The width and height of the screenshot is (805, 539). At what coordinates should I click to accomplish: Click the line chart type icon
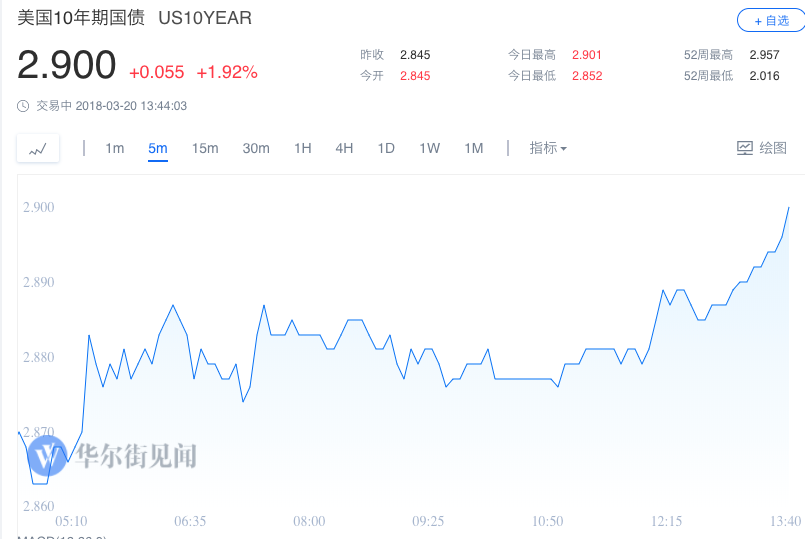[x=38, y=149]
